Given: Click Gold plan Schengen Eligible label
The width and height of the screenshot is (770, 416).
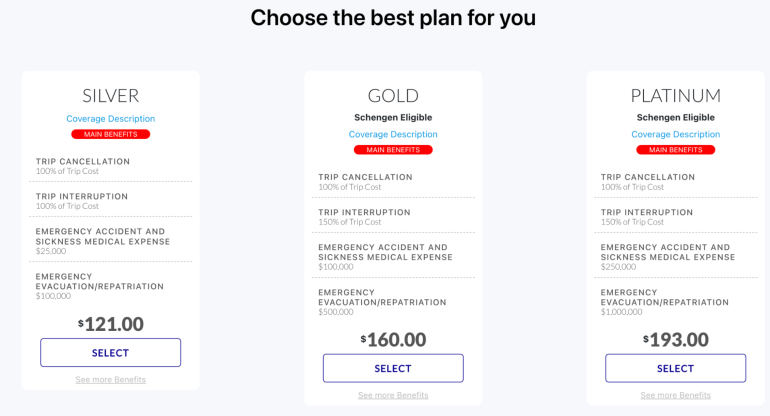Looking at the screenshot, I should point(393,117).
